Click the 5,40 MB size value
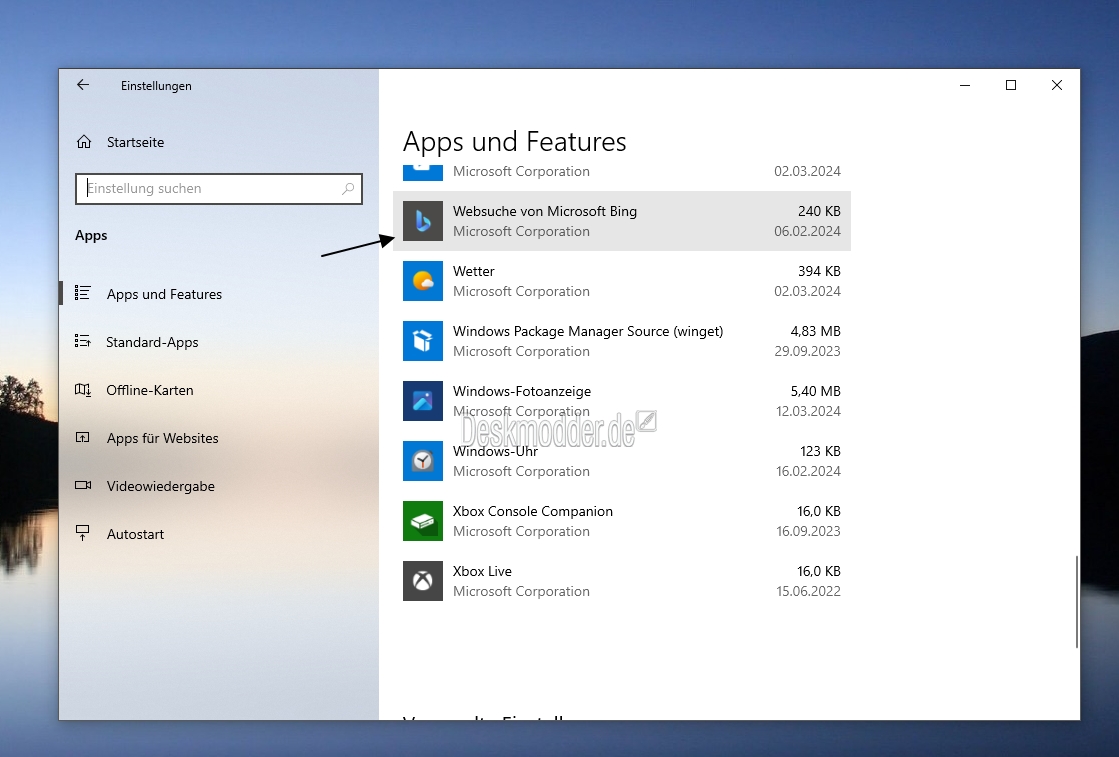Viewport: 1119px width, 757px height. [816, 391]
